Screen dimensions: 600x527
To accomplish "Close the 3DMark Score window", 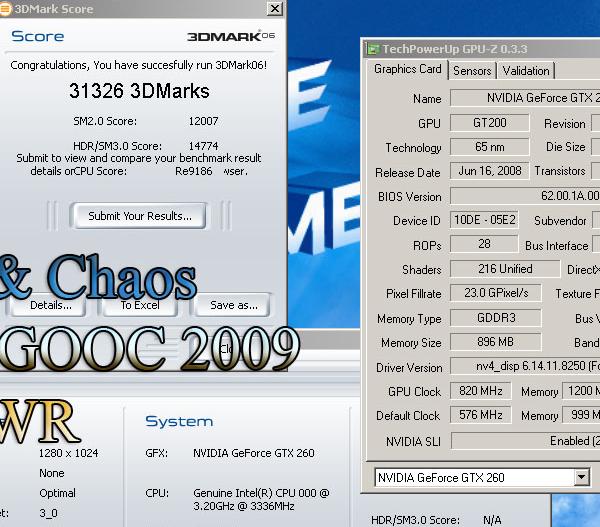I will pyautogui.click(x=274, y=8).
